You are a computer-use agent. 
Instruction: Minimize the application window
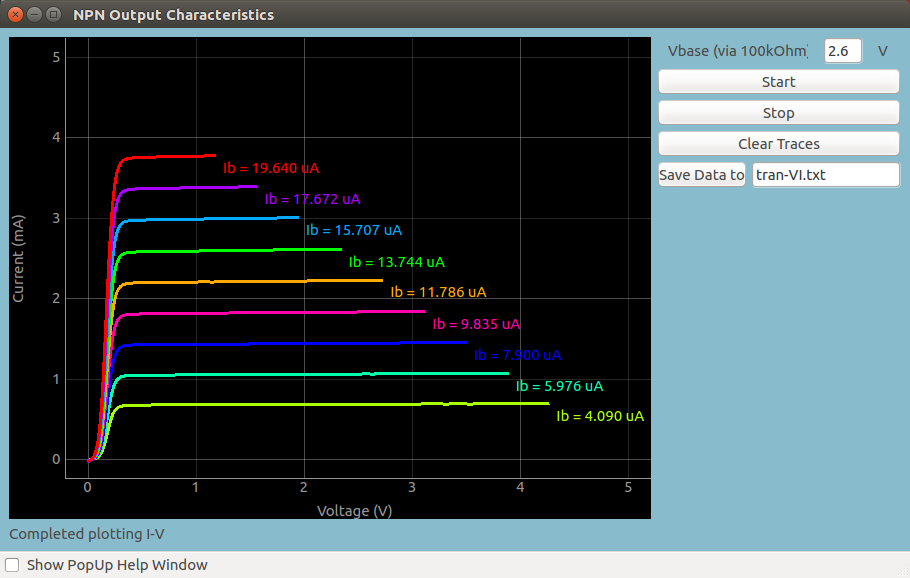34,15
